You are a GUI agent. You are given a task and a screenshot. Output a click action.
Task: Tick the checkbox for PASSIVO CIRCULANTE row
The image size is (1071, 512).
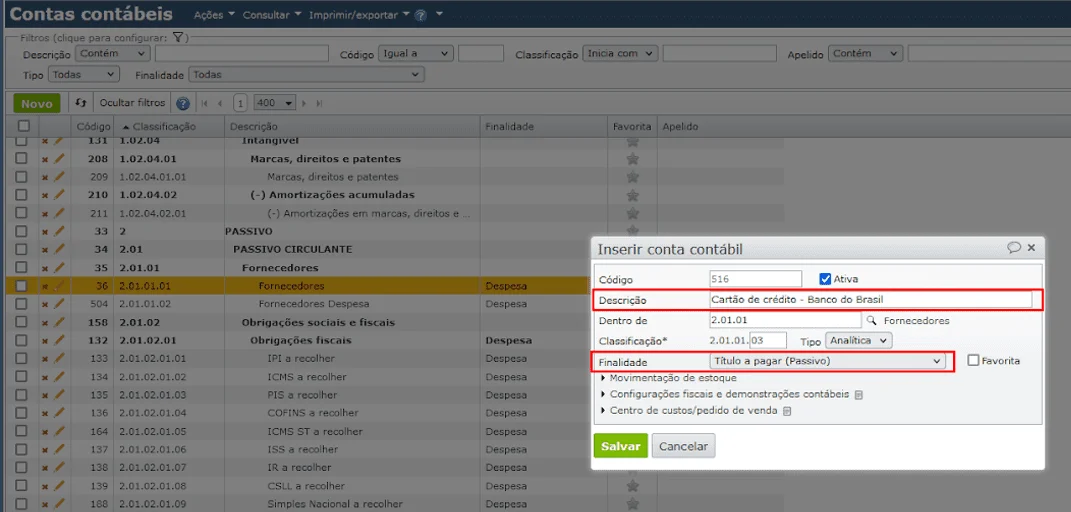coord(22,249)
